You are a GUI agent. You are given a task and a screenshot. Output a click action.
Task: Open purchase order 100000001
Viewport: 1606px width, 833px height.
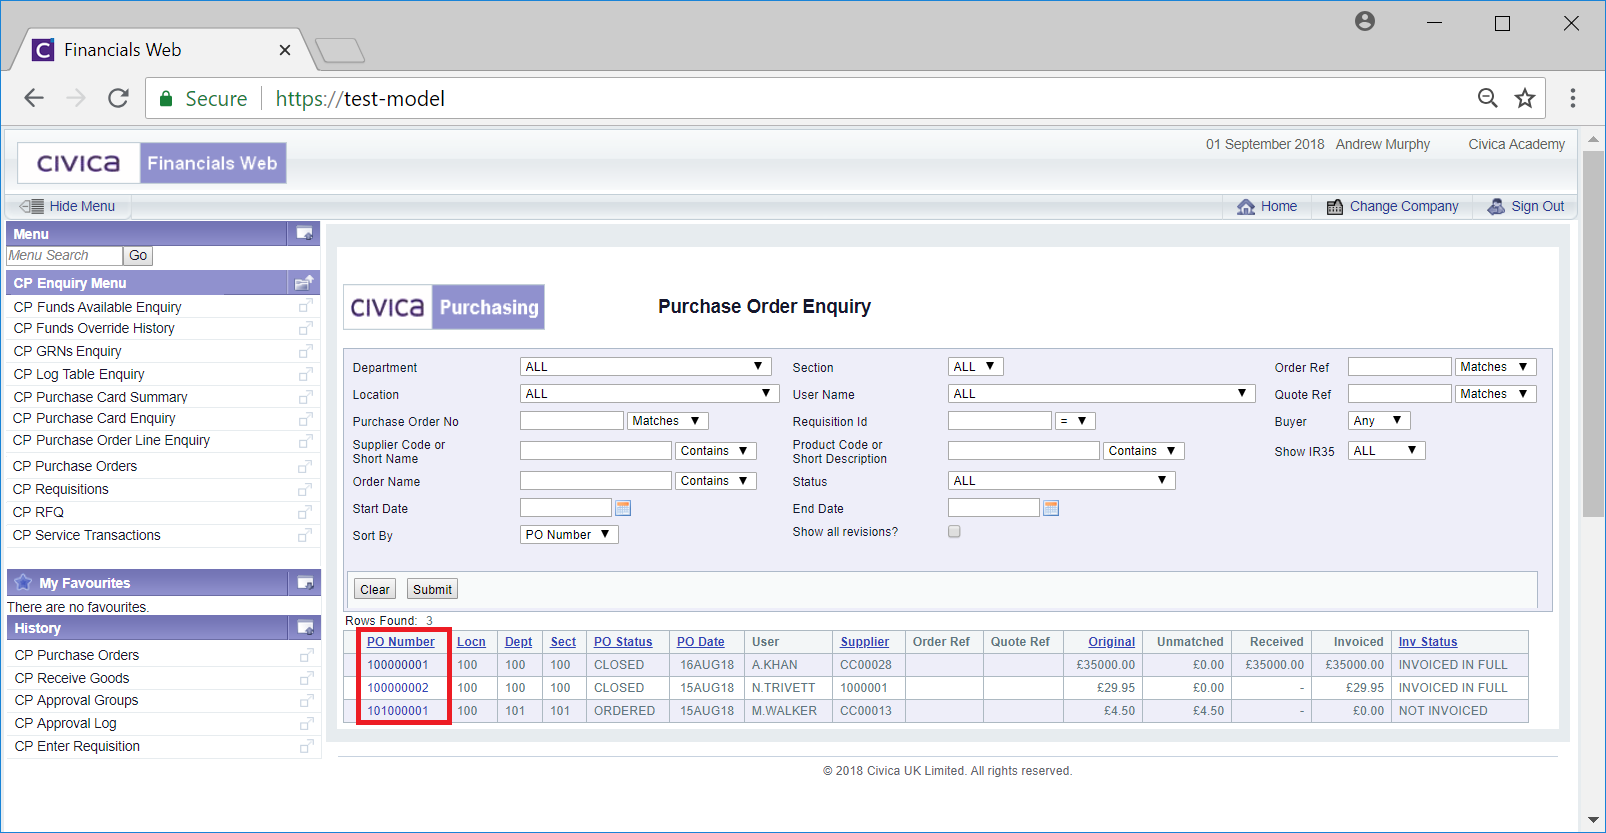[398, 665]
